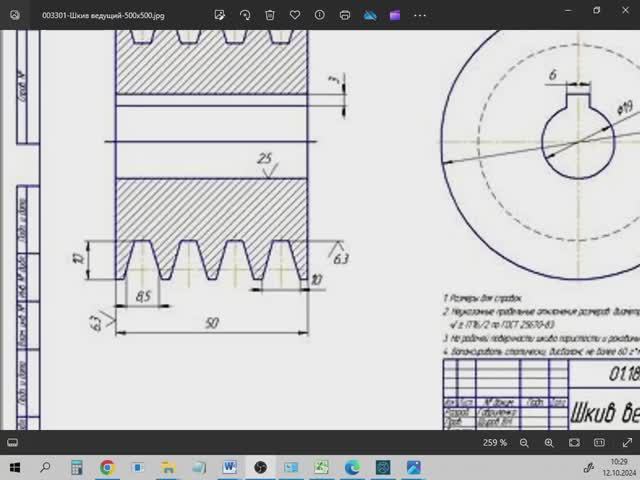Open taskbar Search magnifier
640x480 pixels.
[45, 467]
